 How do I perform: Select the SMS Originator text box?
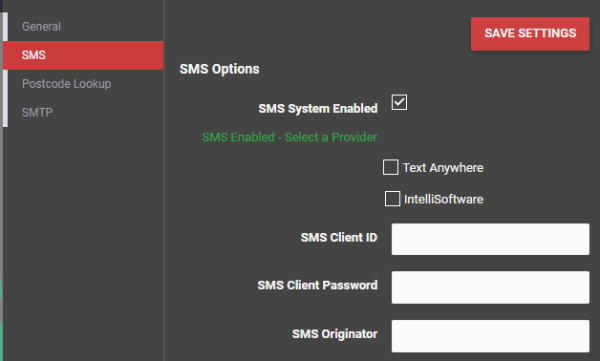(x=490, y=336)
